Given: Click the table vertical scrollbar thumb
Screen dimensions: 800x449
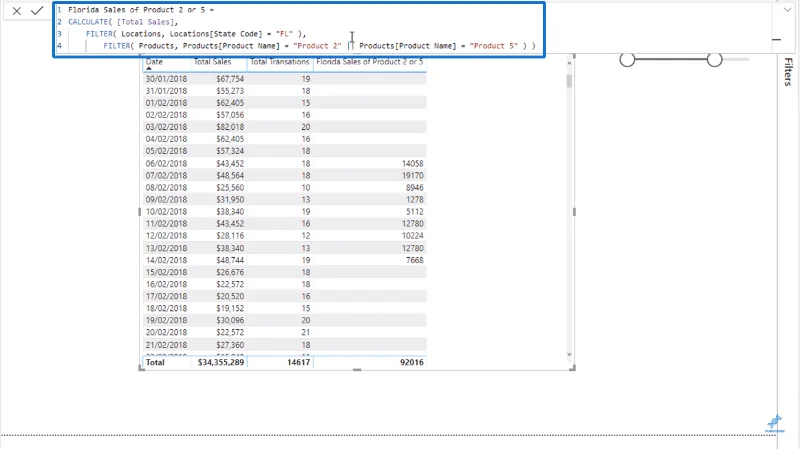Looking at the screenshot, I should pyautogui.click(x=569, y=81).
